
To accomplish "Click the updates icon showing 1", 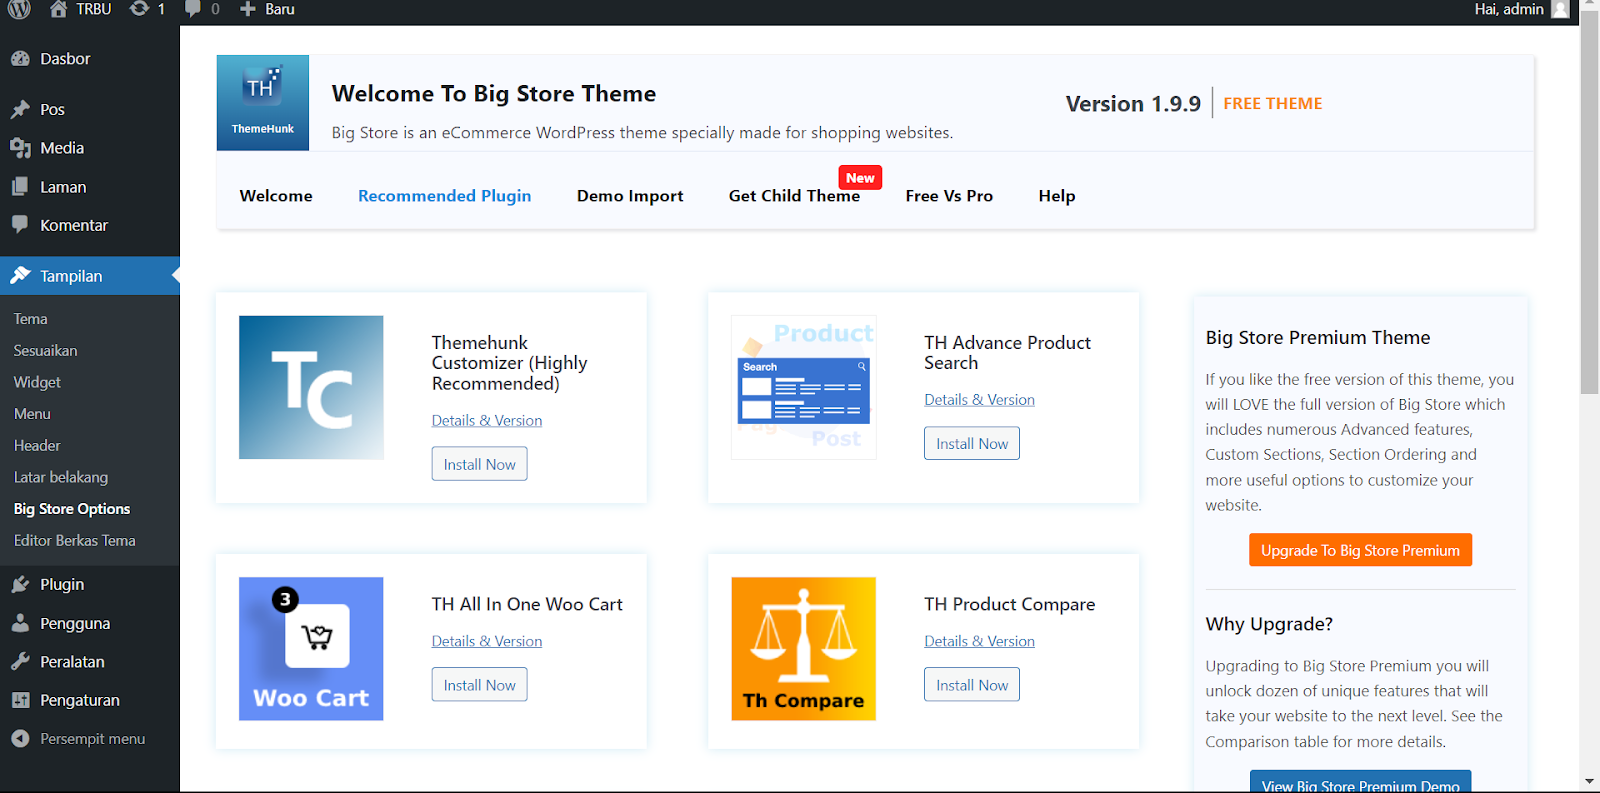I will point(139,9).
